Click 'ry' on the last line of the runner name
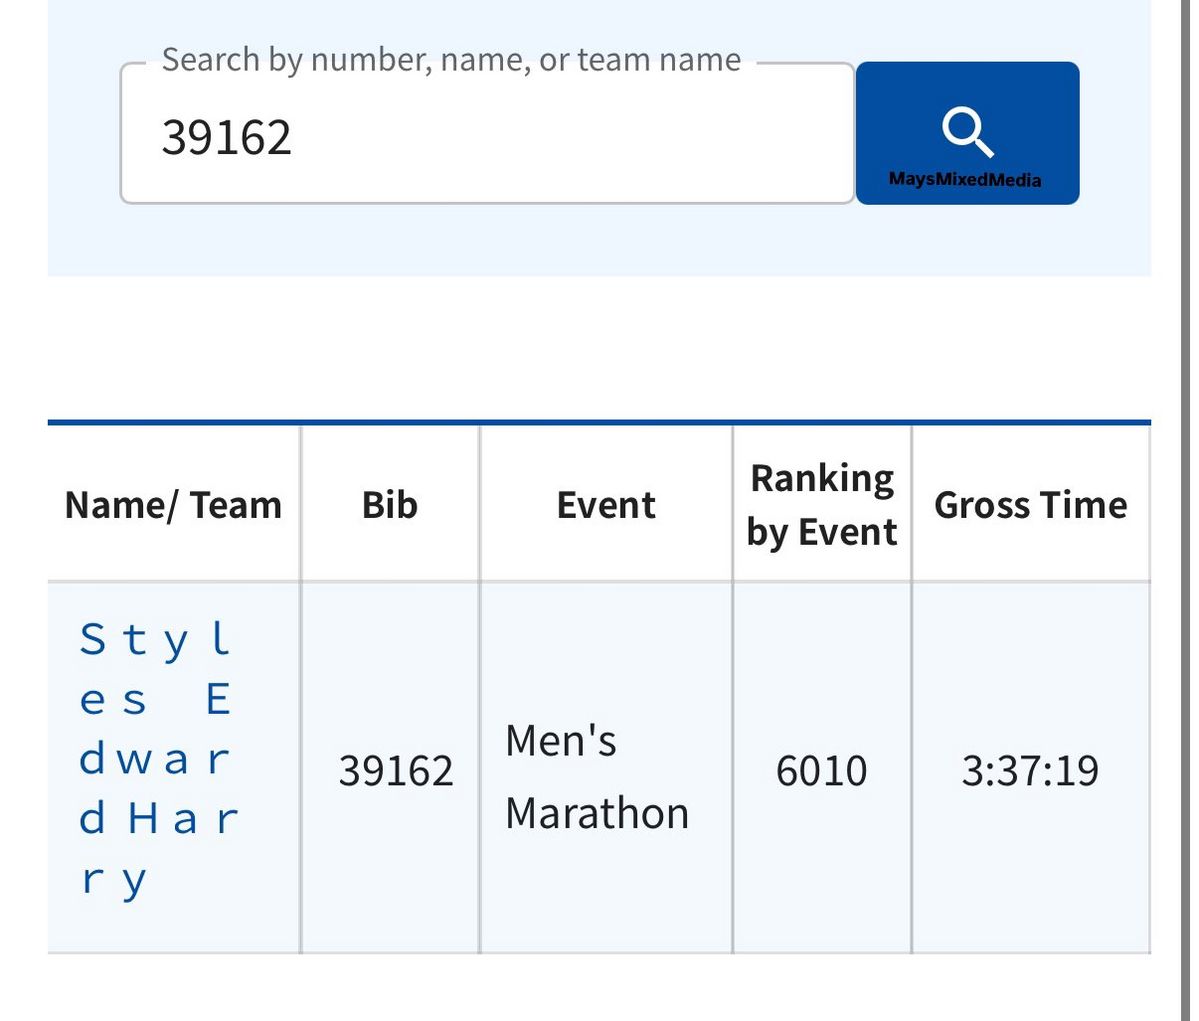Image resolution: width=1199 pixels, height=1021 pixels. [114, 881]
